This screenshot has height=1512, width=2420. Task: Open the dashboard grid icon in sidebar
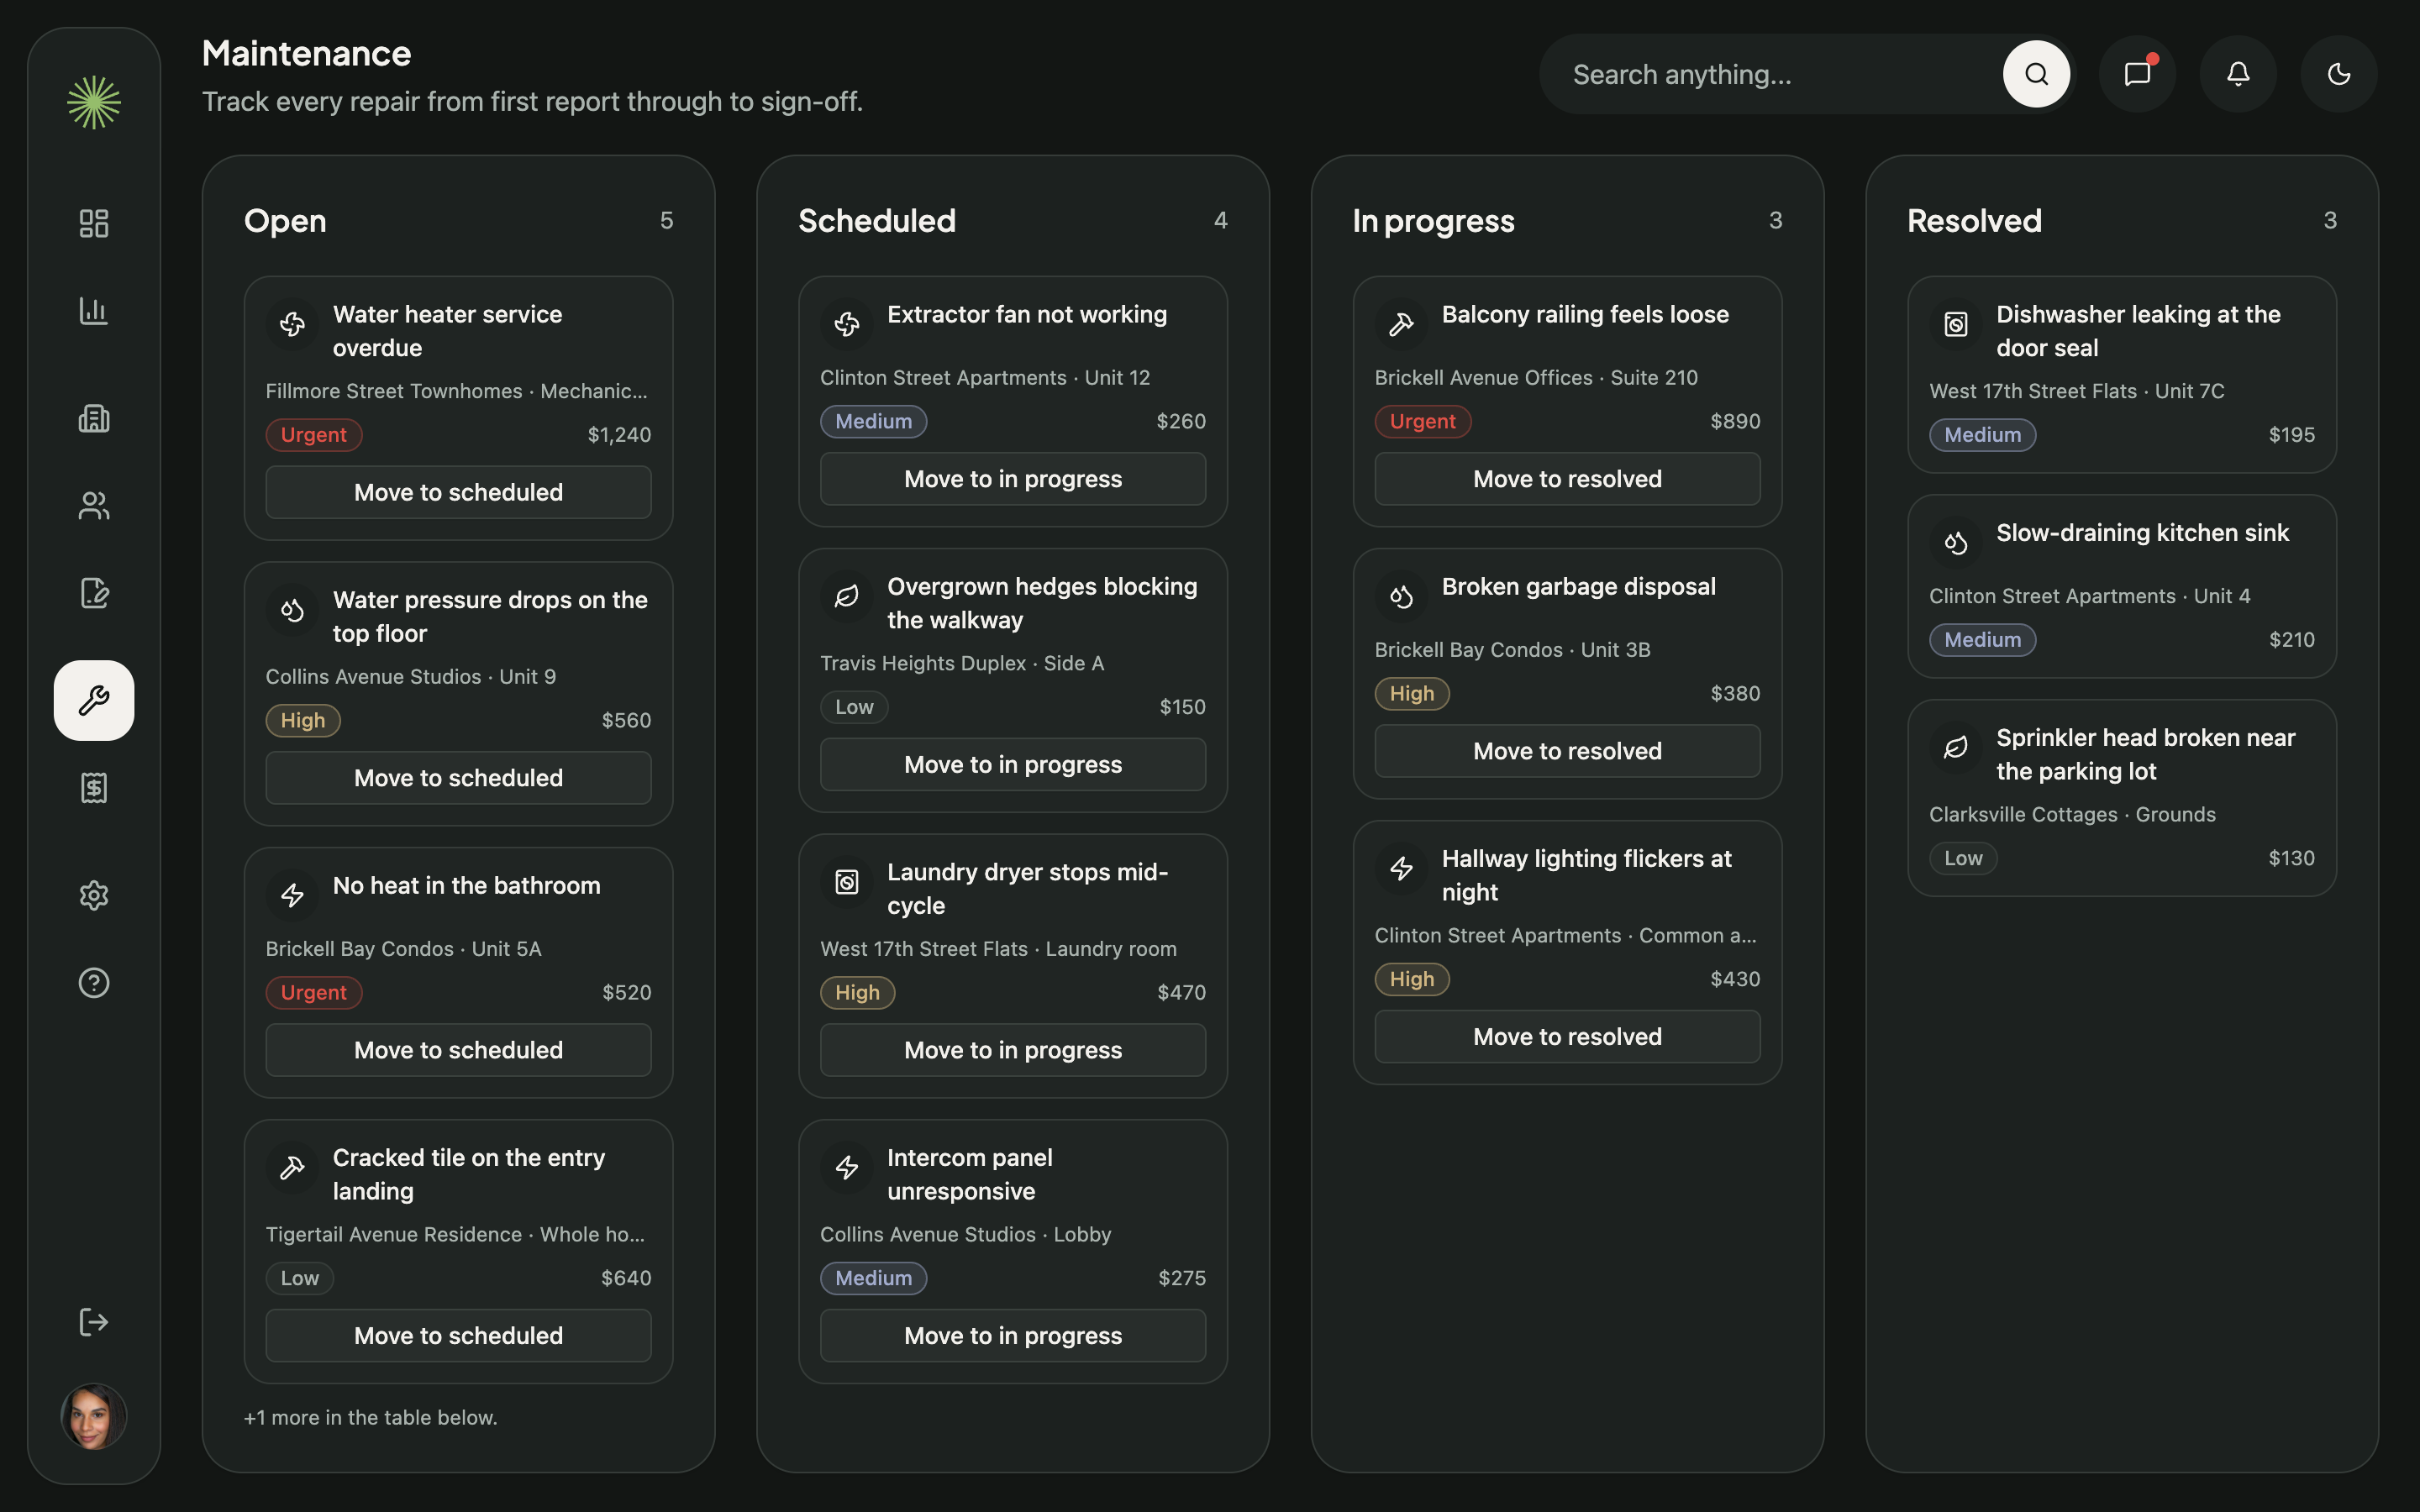[x=94, y=223]
